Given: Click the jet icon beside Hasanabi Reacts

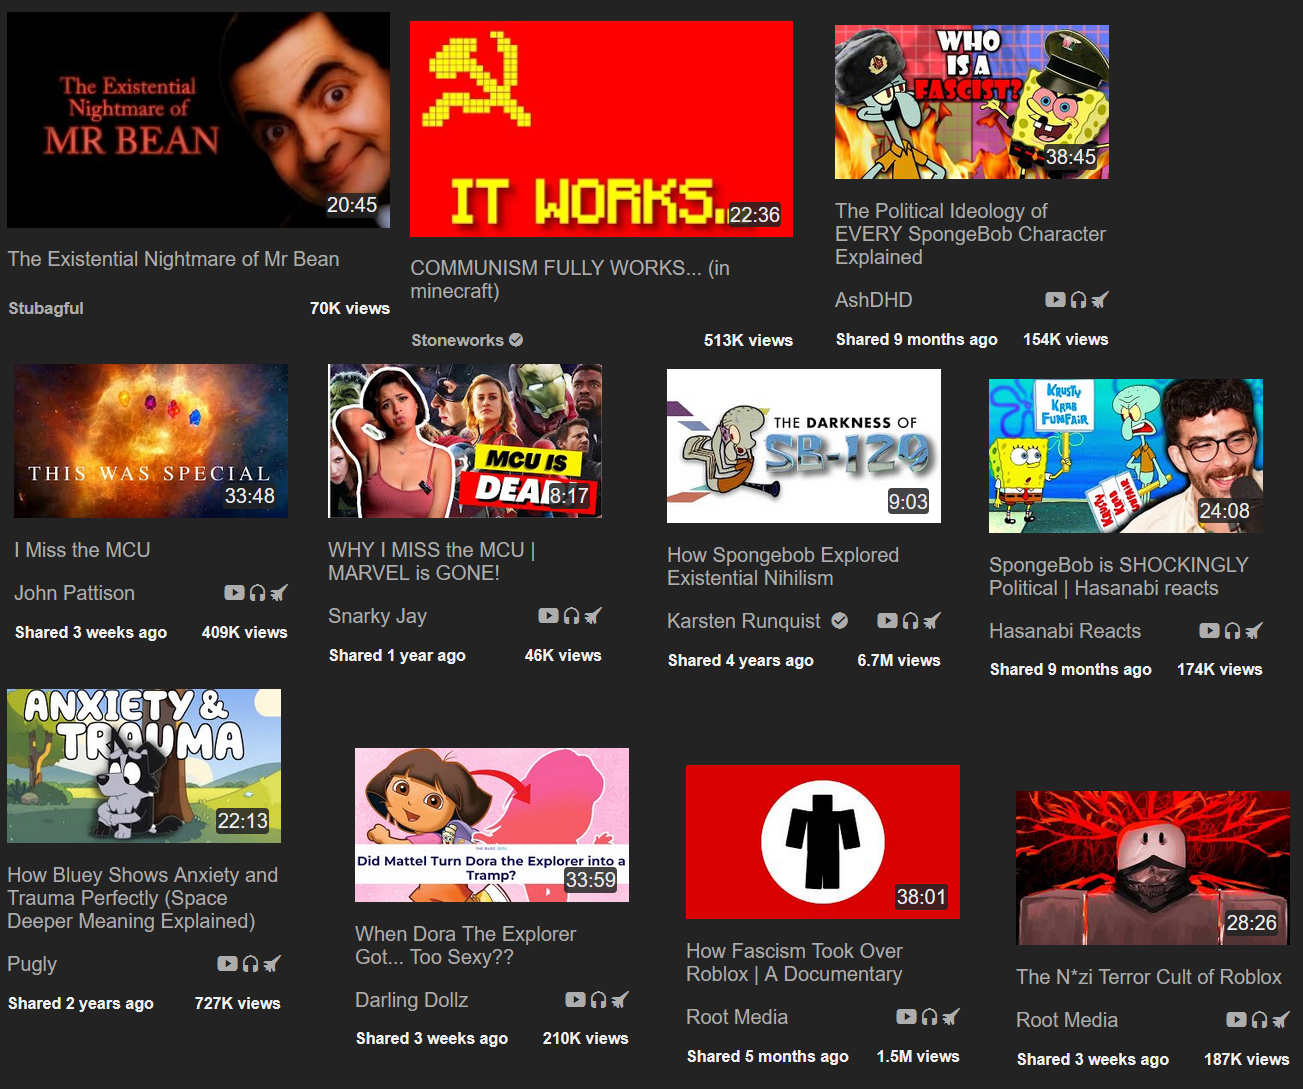Looking at the screenshot, I should pos(1254,630).
